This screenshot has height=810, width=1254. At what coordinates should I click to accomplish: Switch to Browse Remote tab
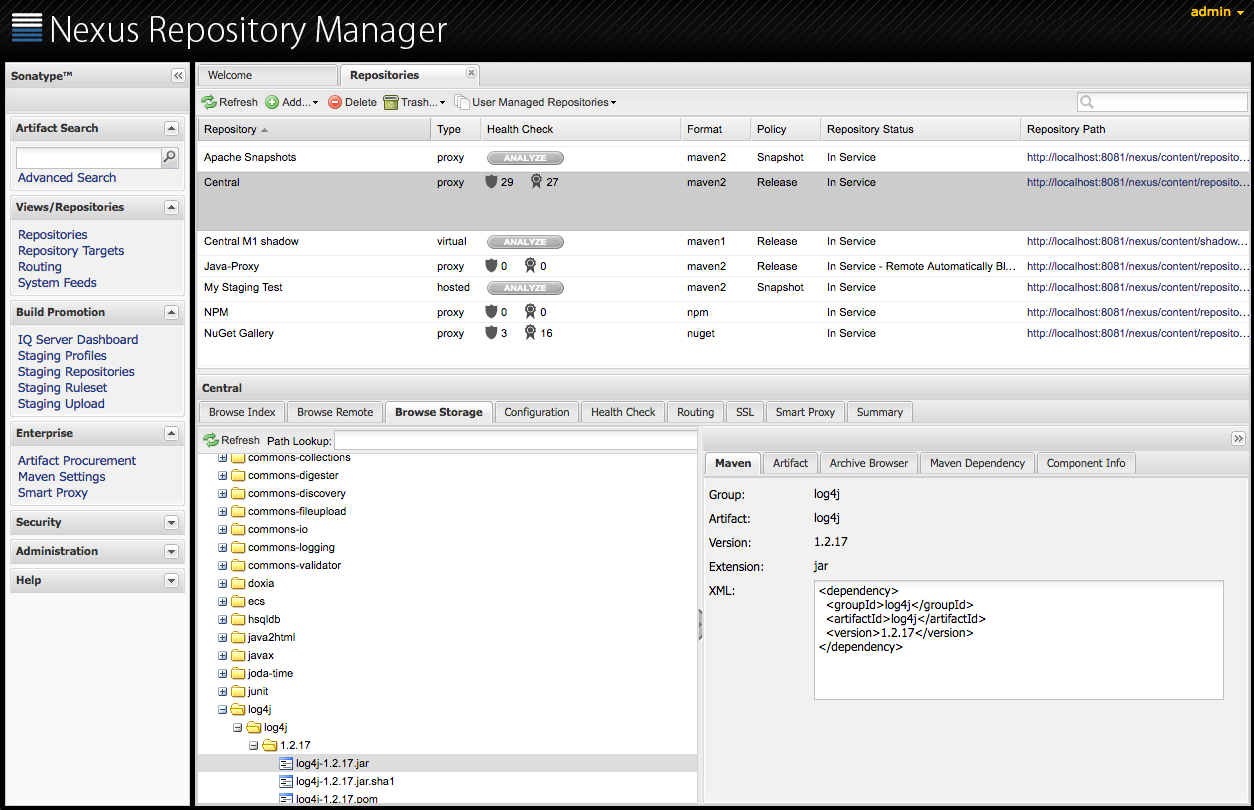(x=335, y=412)
